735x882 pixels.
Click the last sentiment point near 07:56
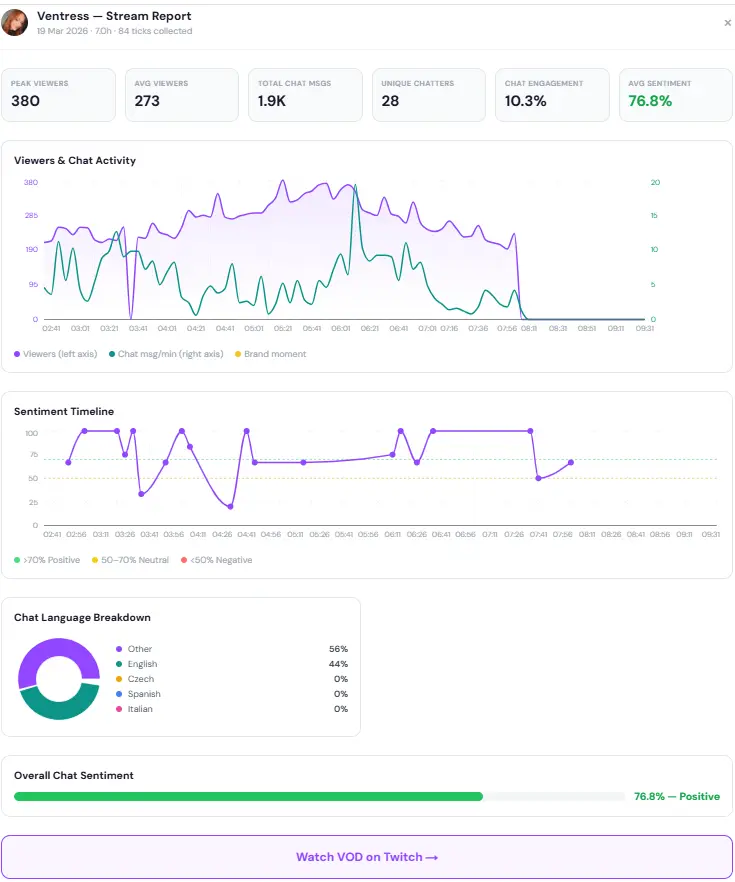571,462
